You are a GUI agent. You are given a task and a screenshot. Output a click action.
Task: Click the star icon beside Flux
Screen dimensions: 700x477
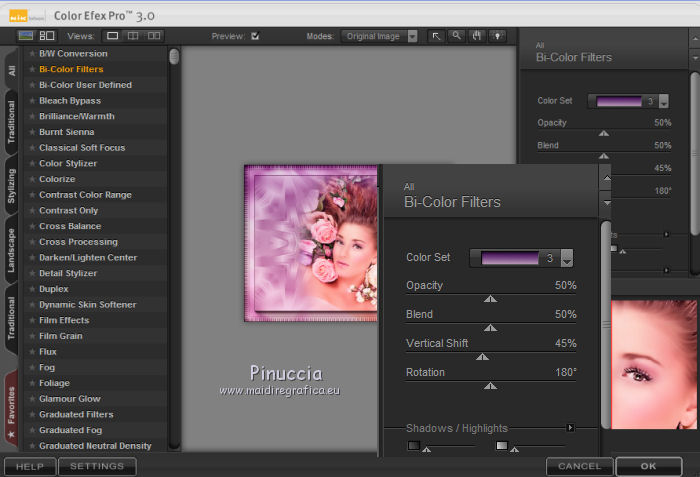click(32, 352)
